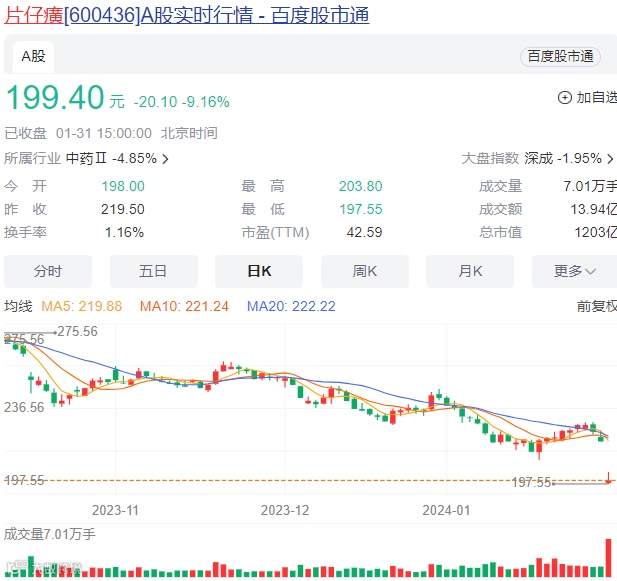The height and width of the screenshot is (581, 617).
Task: Expand industry 中药Ⅱ chevron arrow
Action: tap(165, 159)
